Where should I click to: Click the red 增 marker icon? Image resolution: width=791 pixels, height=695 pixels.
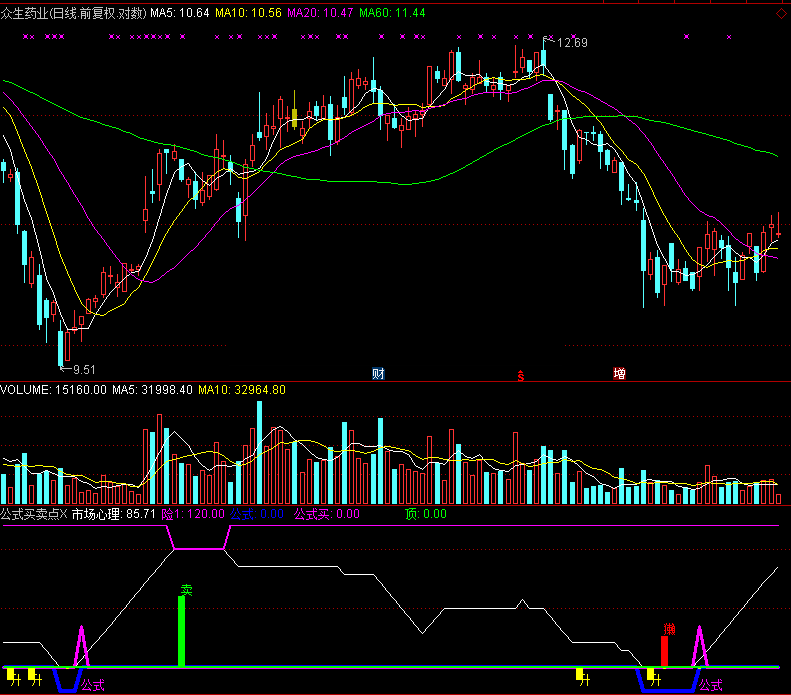pyautogui.click(x=619, y=374)
